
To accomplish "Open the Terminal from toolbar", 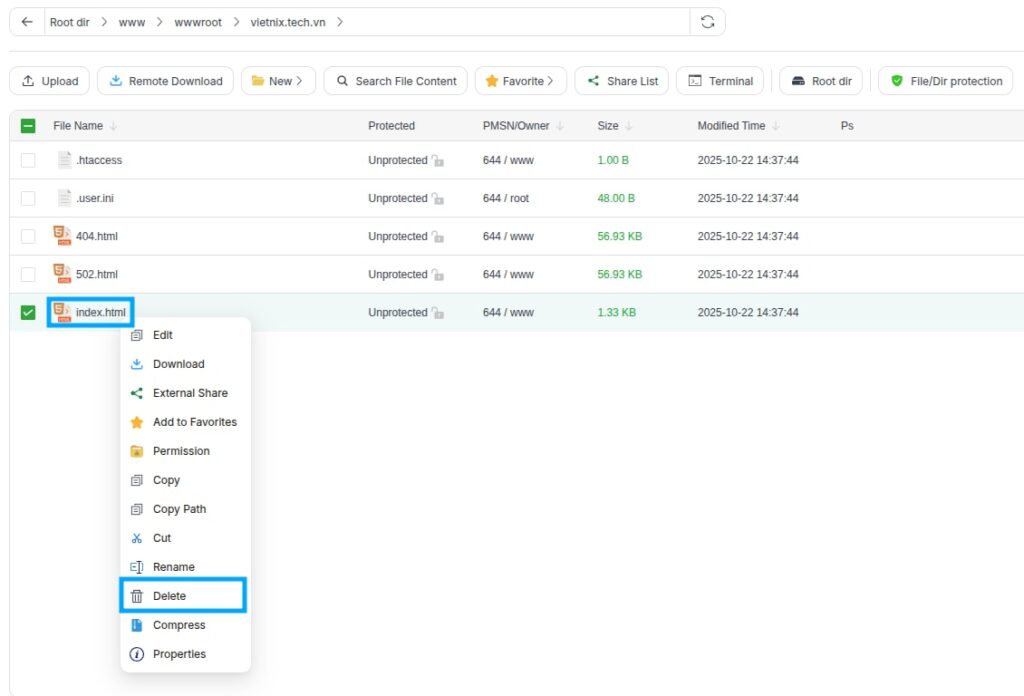I will click(720, 81).
